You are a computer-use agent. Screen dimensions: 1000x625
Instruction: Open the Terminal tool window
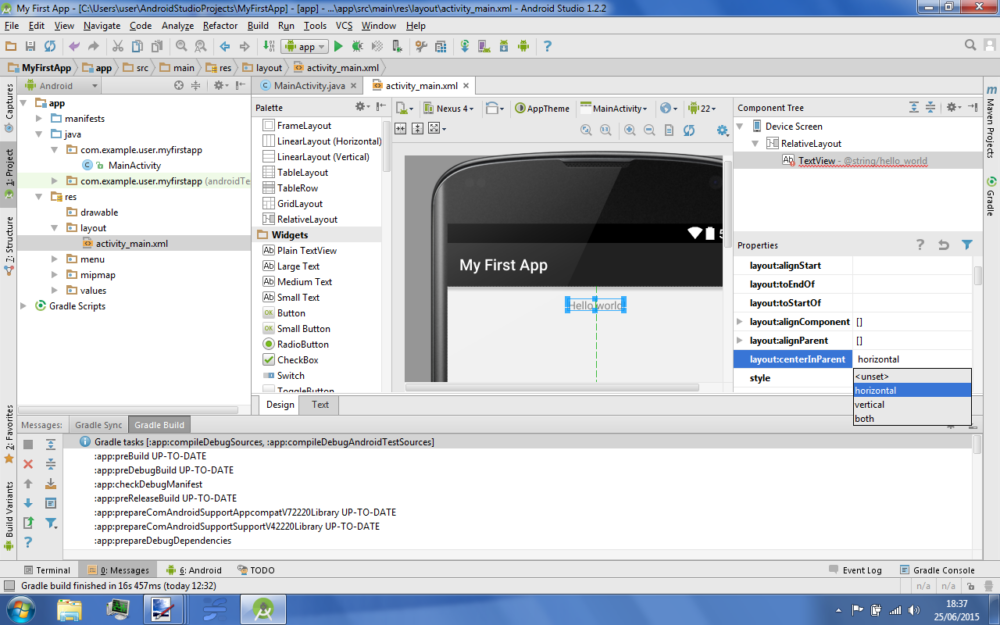[48, 569]
